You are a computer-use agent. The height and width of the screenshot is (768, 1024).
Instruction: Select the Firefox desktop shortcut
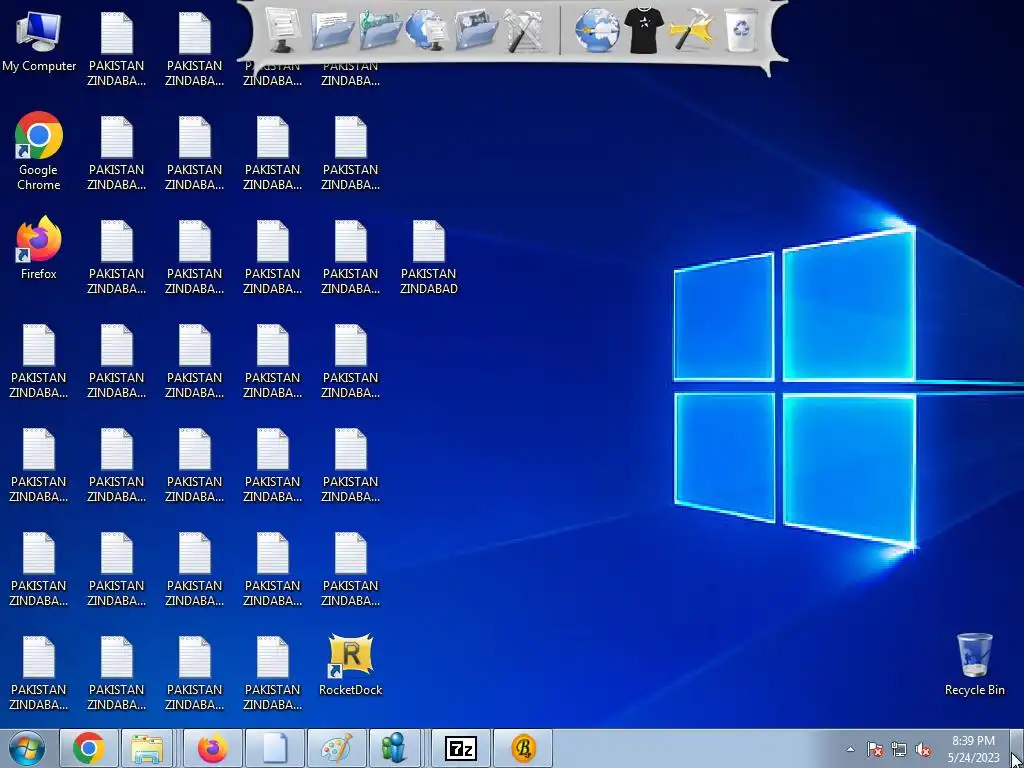pos(39,248)
